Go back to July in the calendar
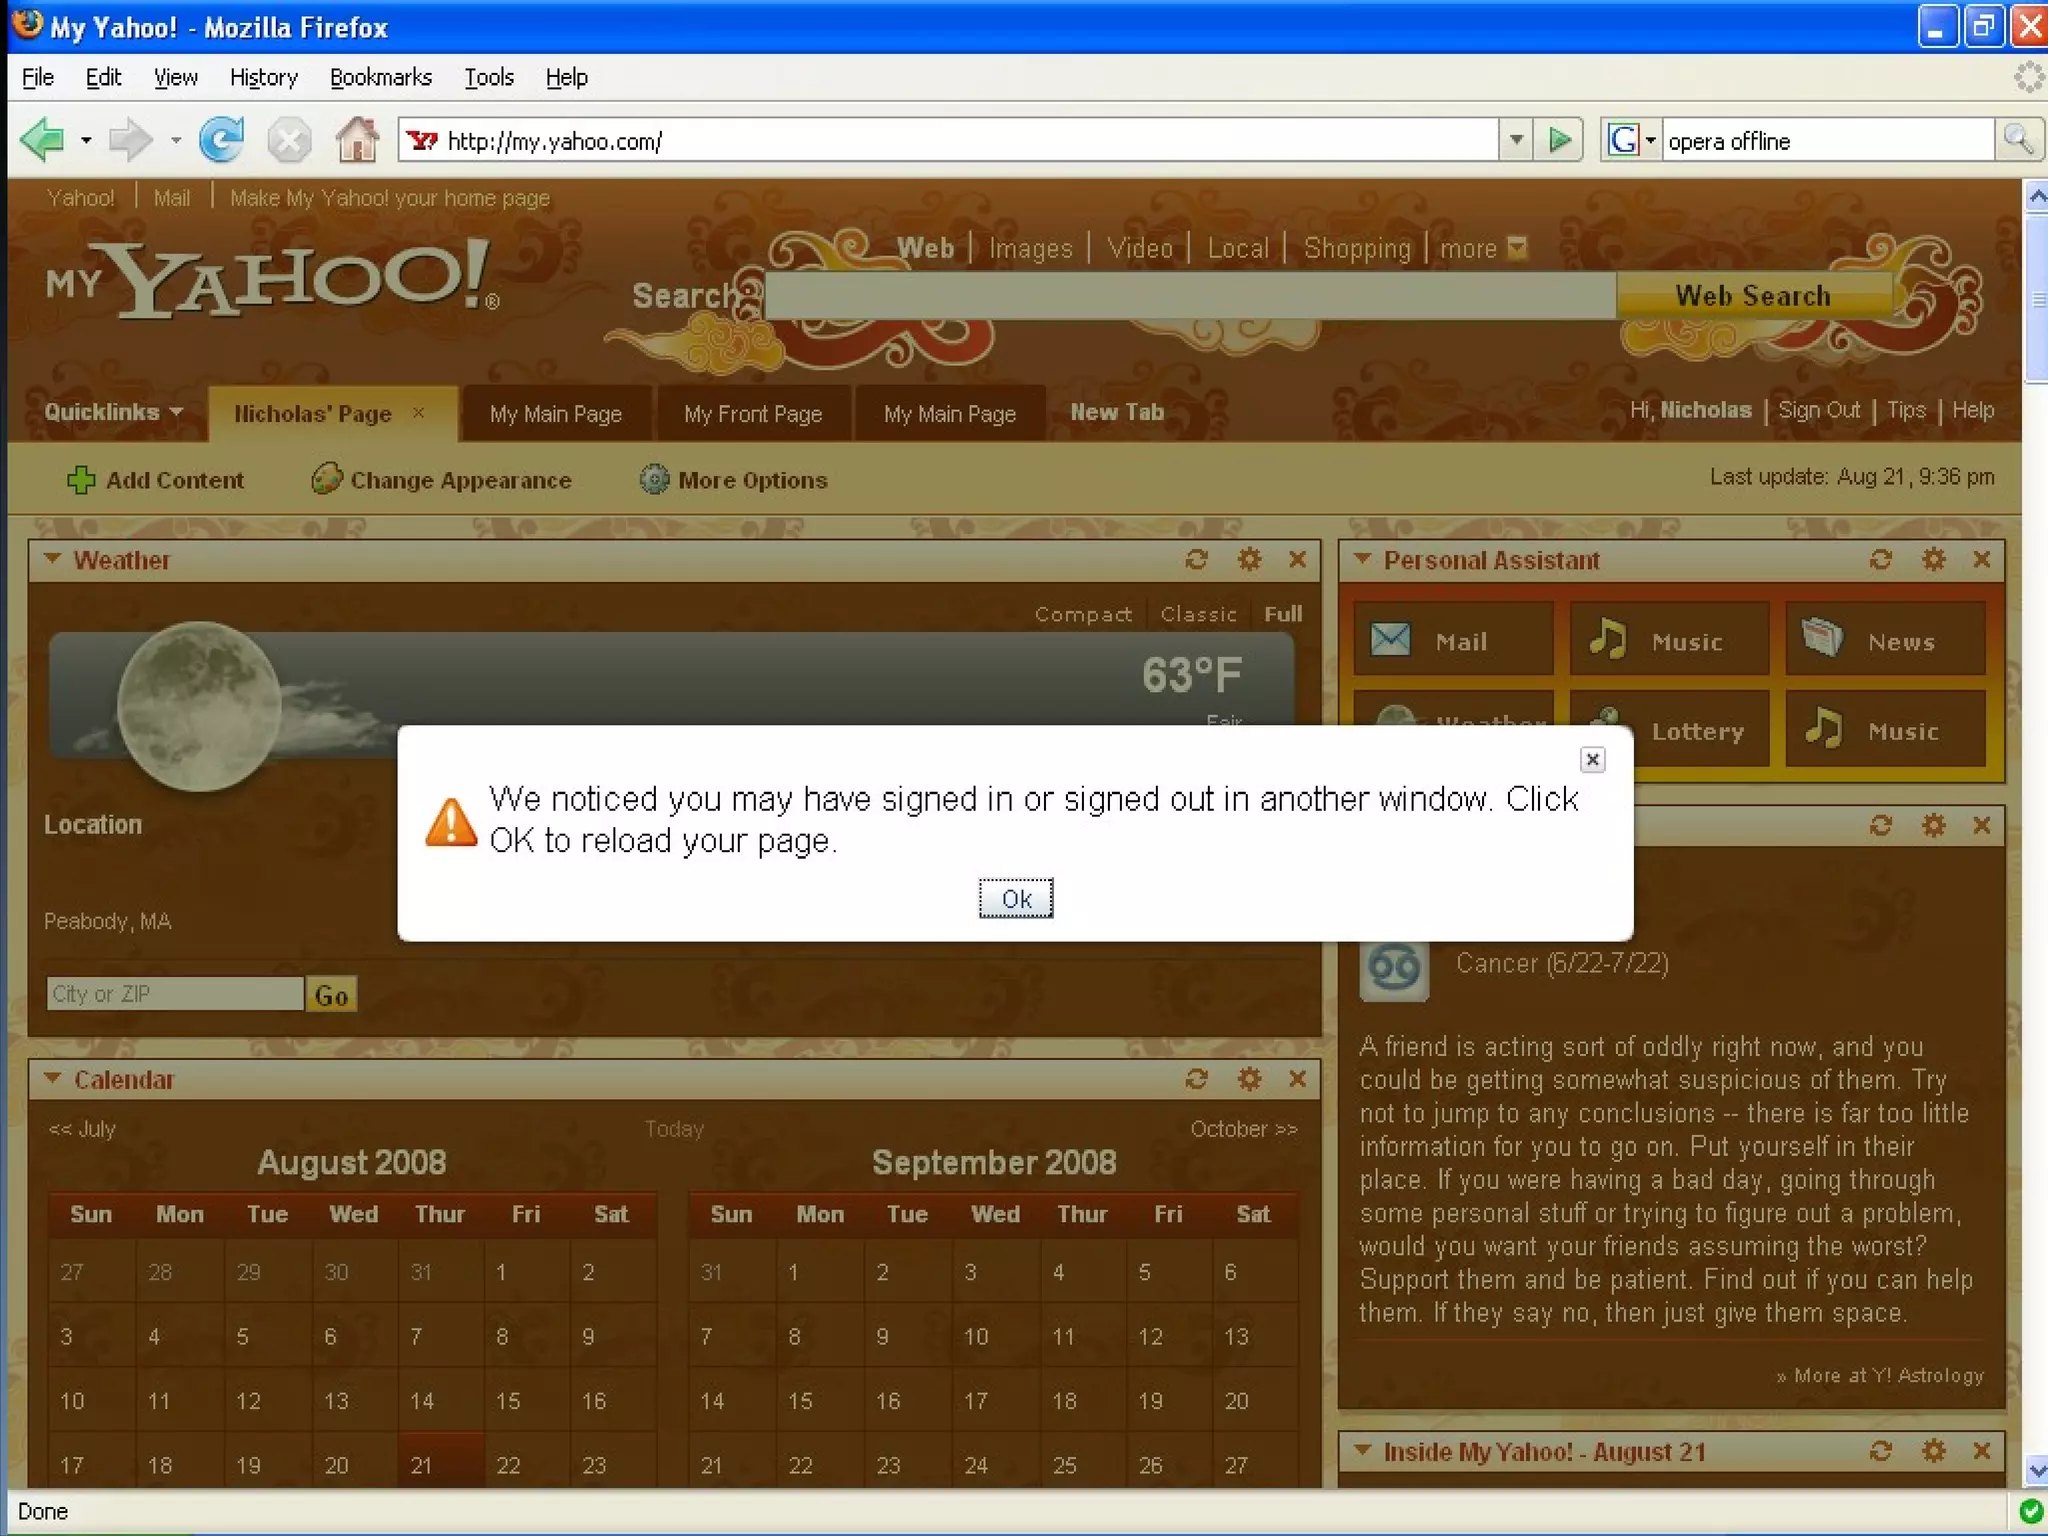Screen dimensions: 2048x1536 point(82,1129)
